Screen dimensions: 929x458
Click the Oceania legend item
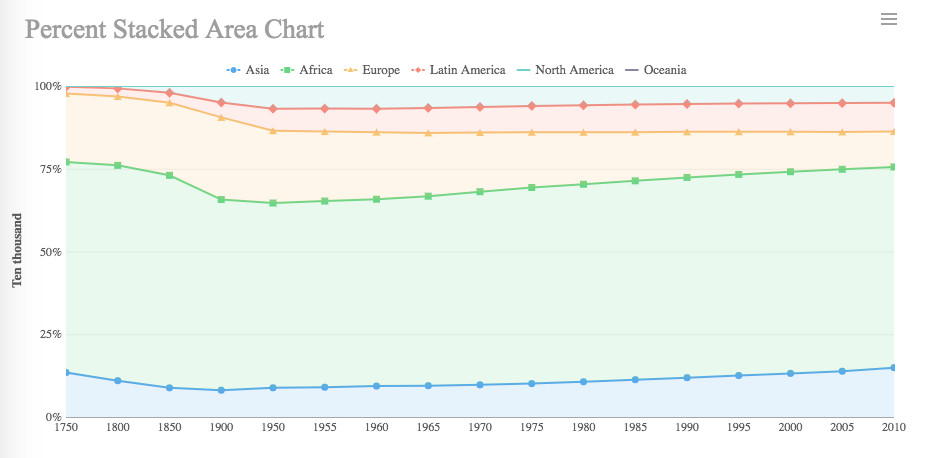click(656, 70)
